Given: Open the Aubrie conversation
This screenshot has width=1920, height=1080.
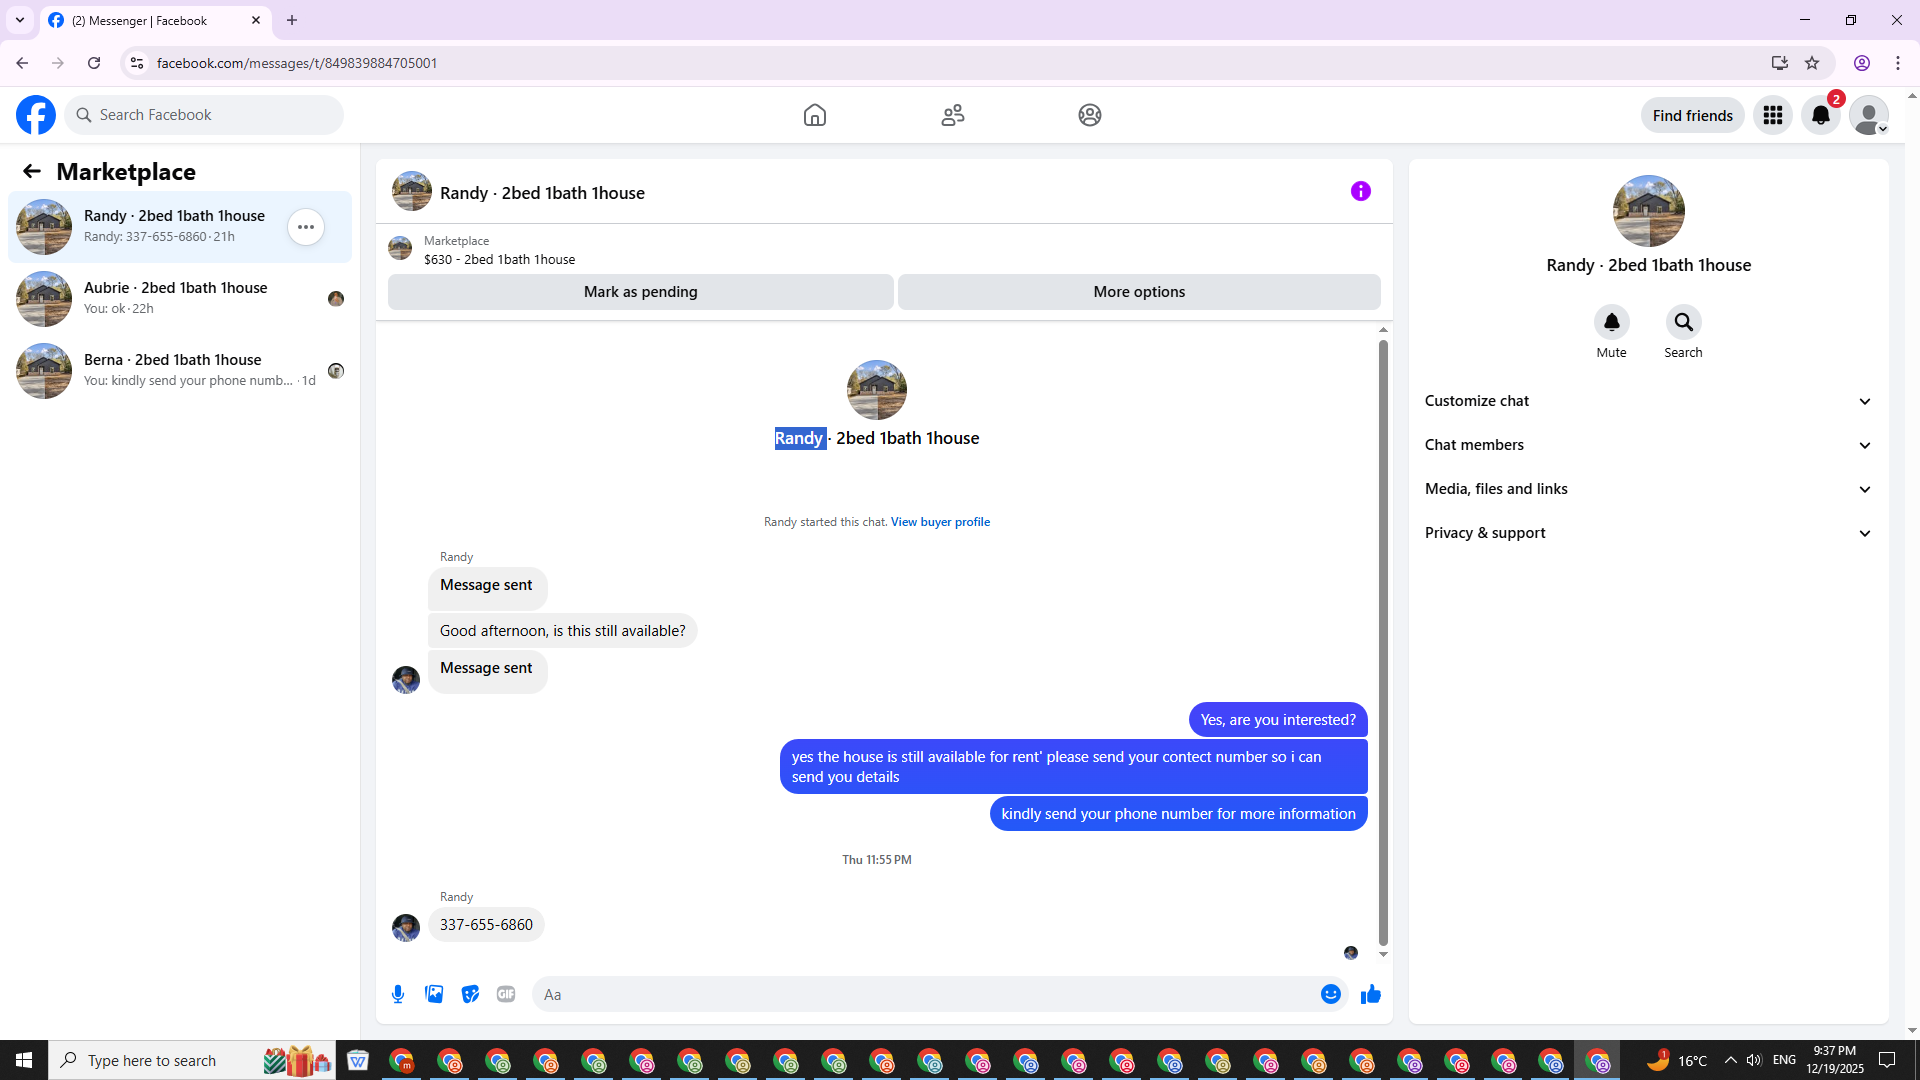Looking at the screenshot, I should tap(176, 298).
